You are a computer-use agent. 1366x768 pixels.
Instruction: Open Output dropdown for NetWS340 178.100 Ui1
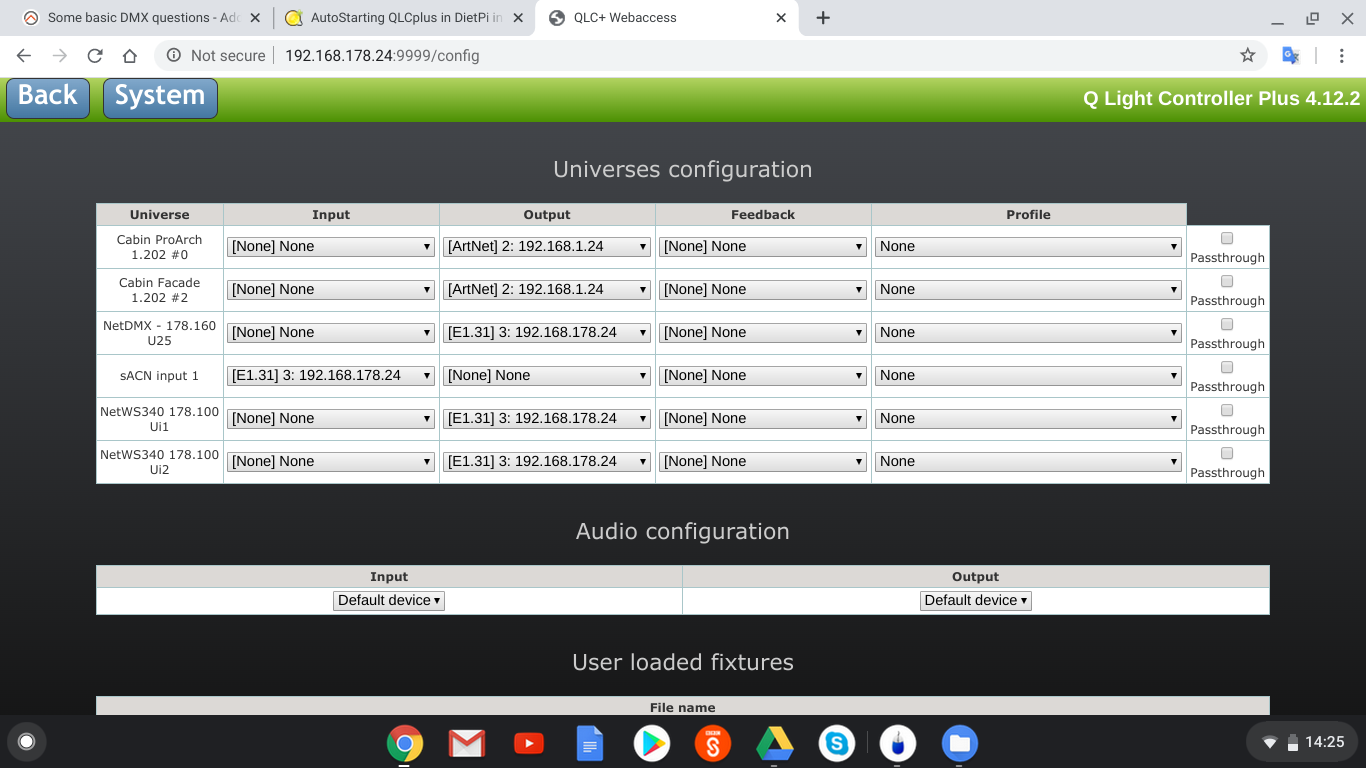(x=547, y=419)
